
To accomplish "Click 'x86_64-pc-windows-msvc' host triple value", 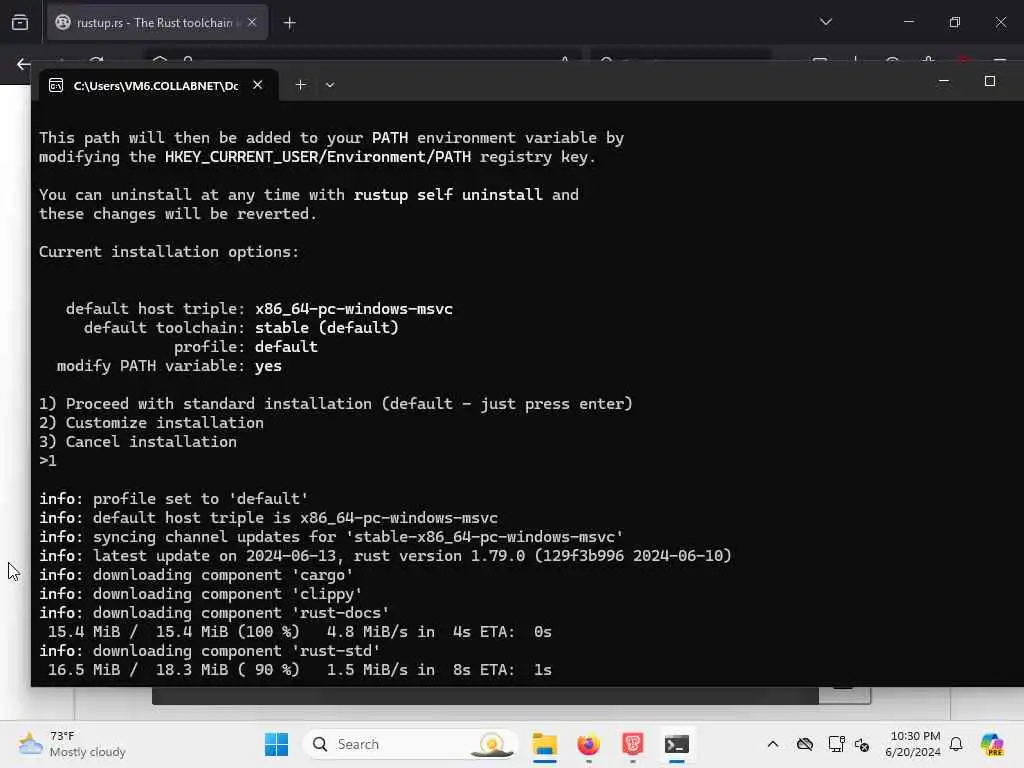I will click(x=354, y=309).
